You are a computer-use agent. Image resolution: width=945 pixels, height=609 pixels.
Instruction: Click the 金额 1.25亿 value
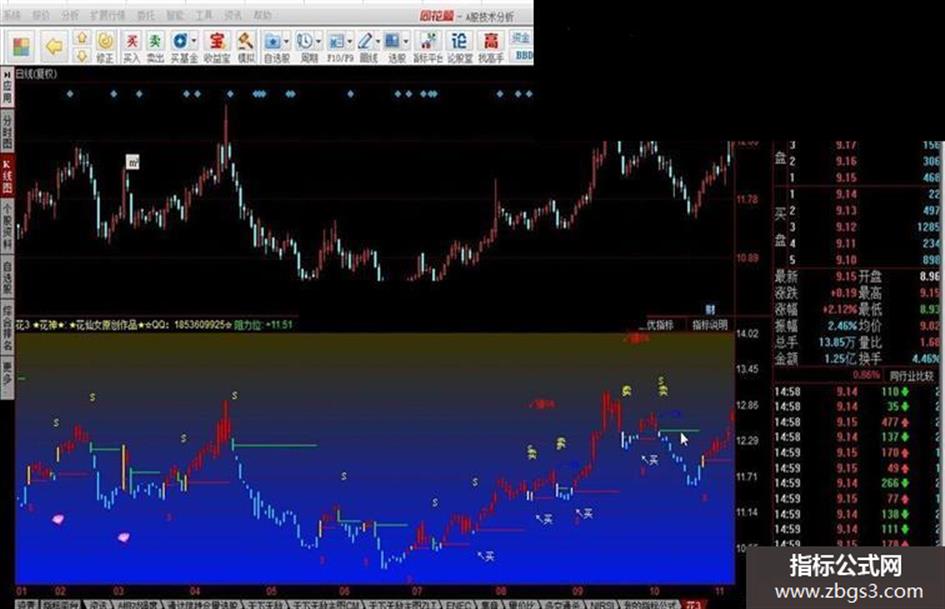pyautogui.click(x=840, y=359)
